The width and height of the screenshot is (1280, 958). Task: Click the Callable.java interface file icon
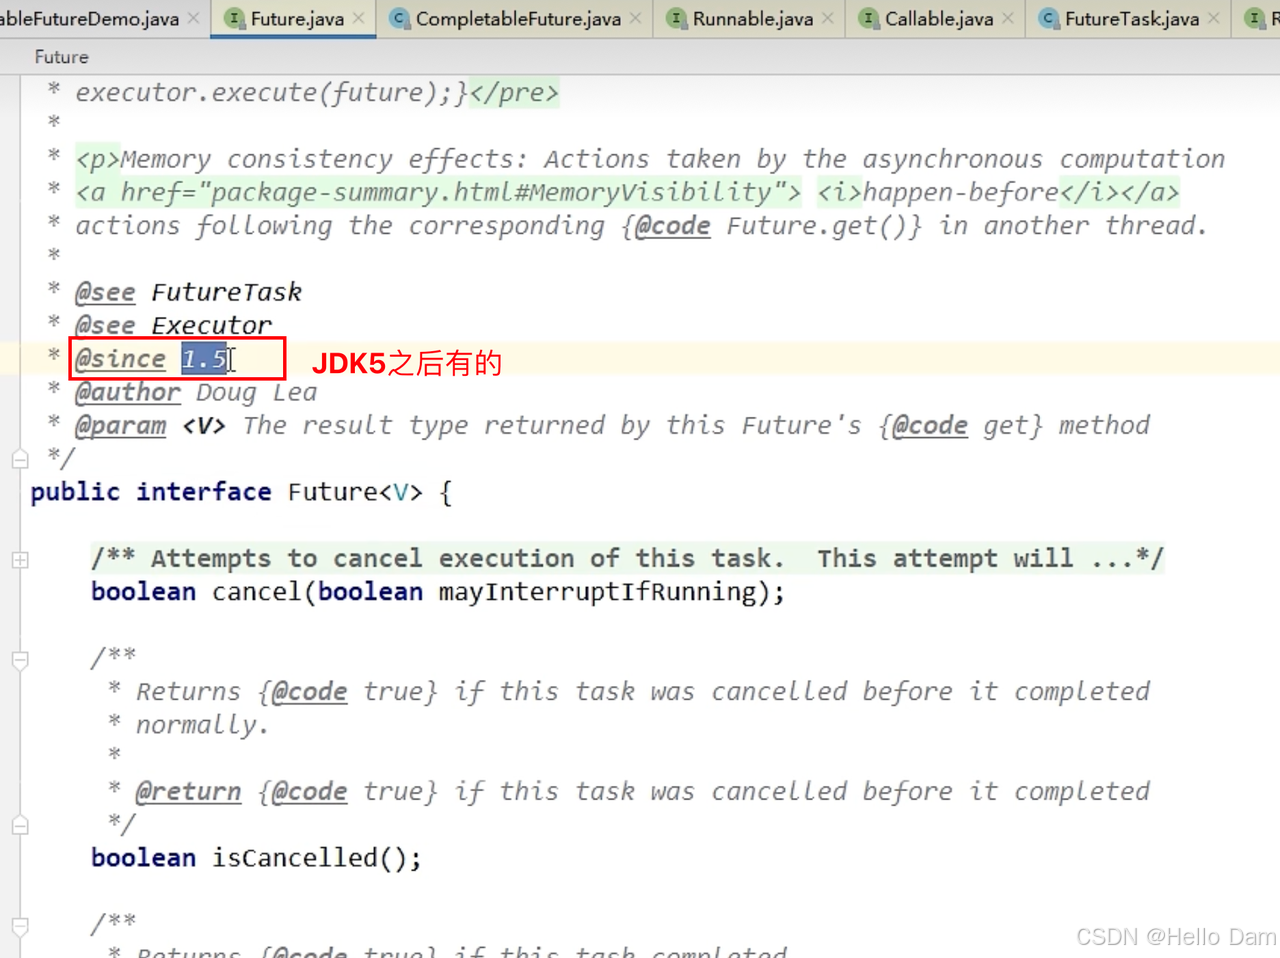[868, 18]
